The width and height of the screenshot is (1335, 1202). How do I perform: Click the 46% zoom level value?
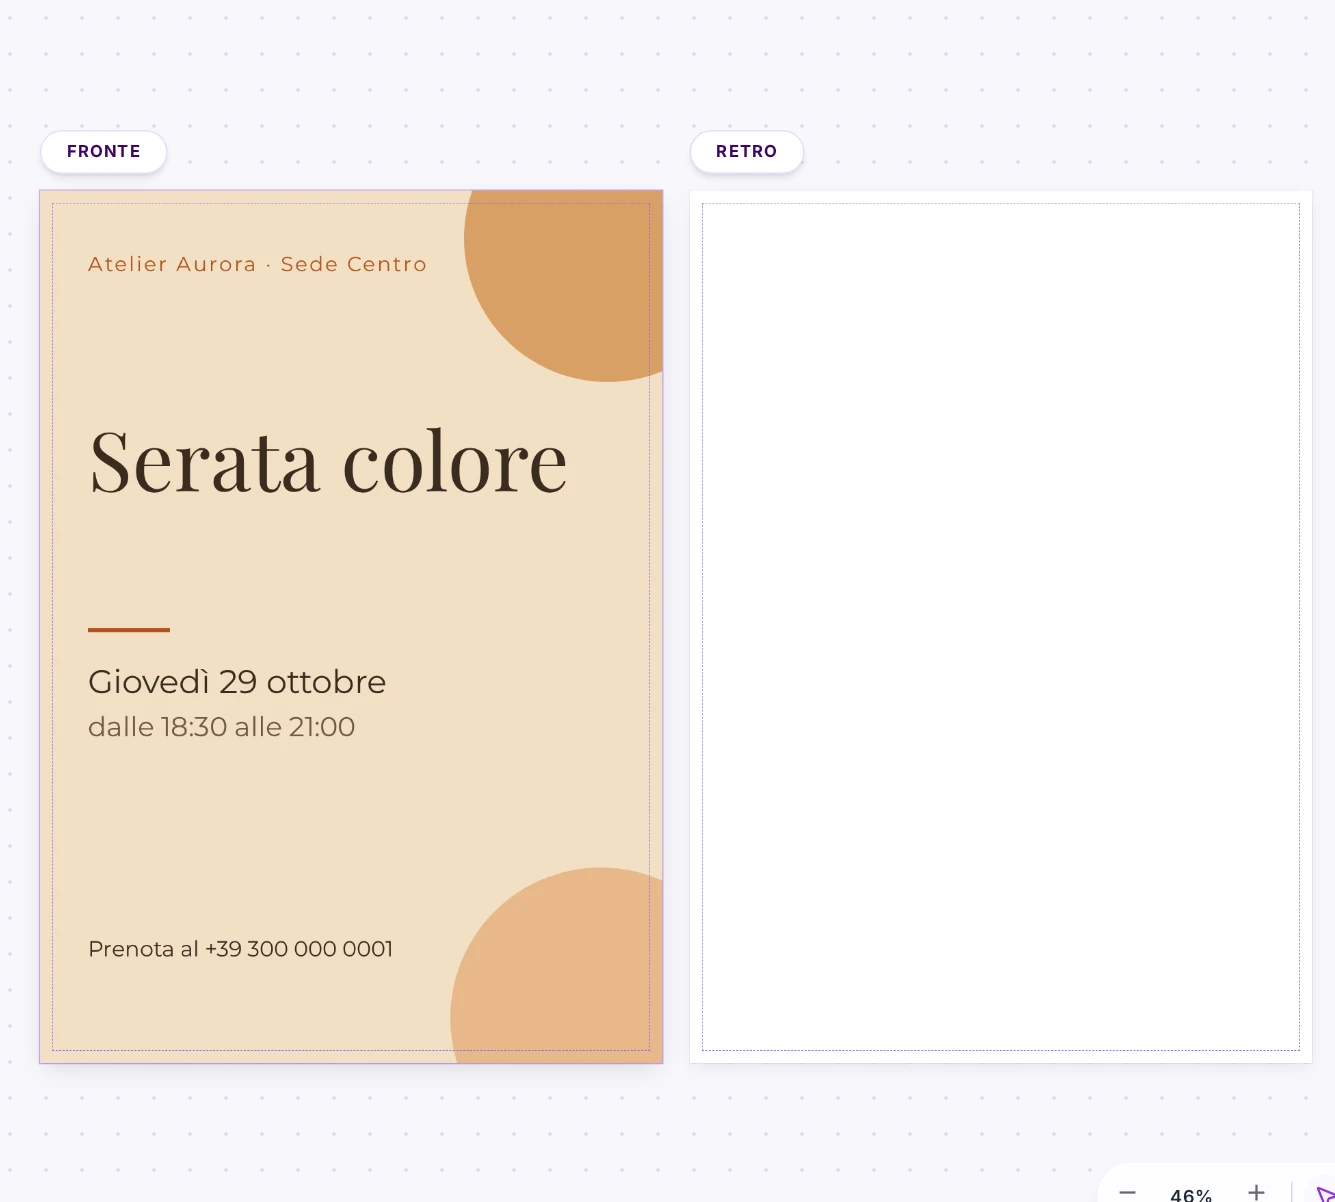pyautogui.click(x=1191, y=1195)
